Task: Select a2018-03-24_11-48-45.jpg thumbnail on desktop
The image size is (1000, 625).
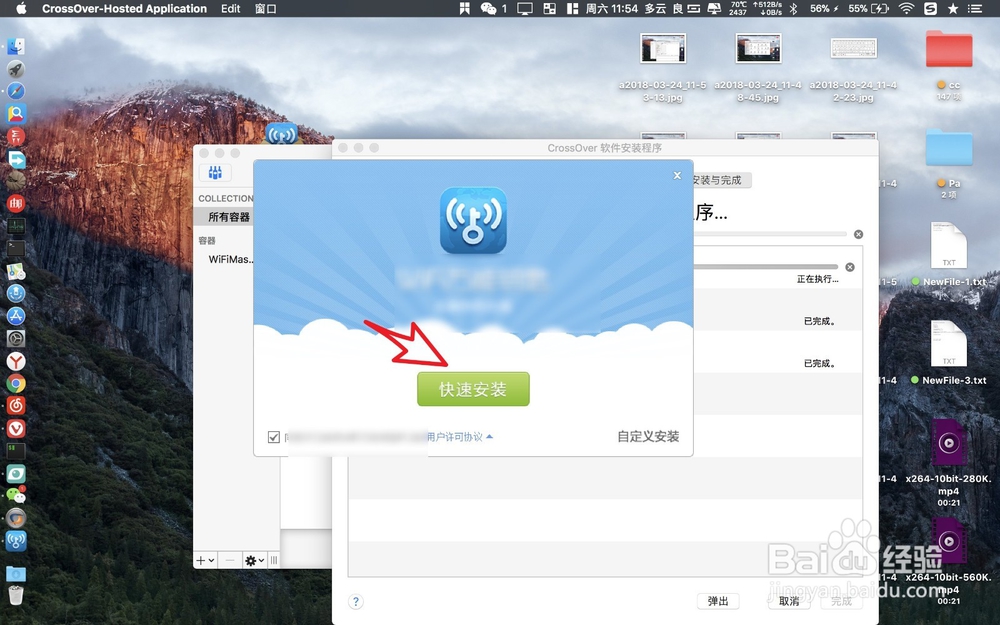Action: coord(758,48)
